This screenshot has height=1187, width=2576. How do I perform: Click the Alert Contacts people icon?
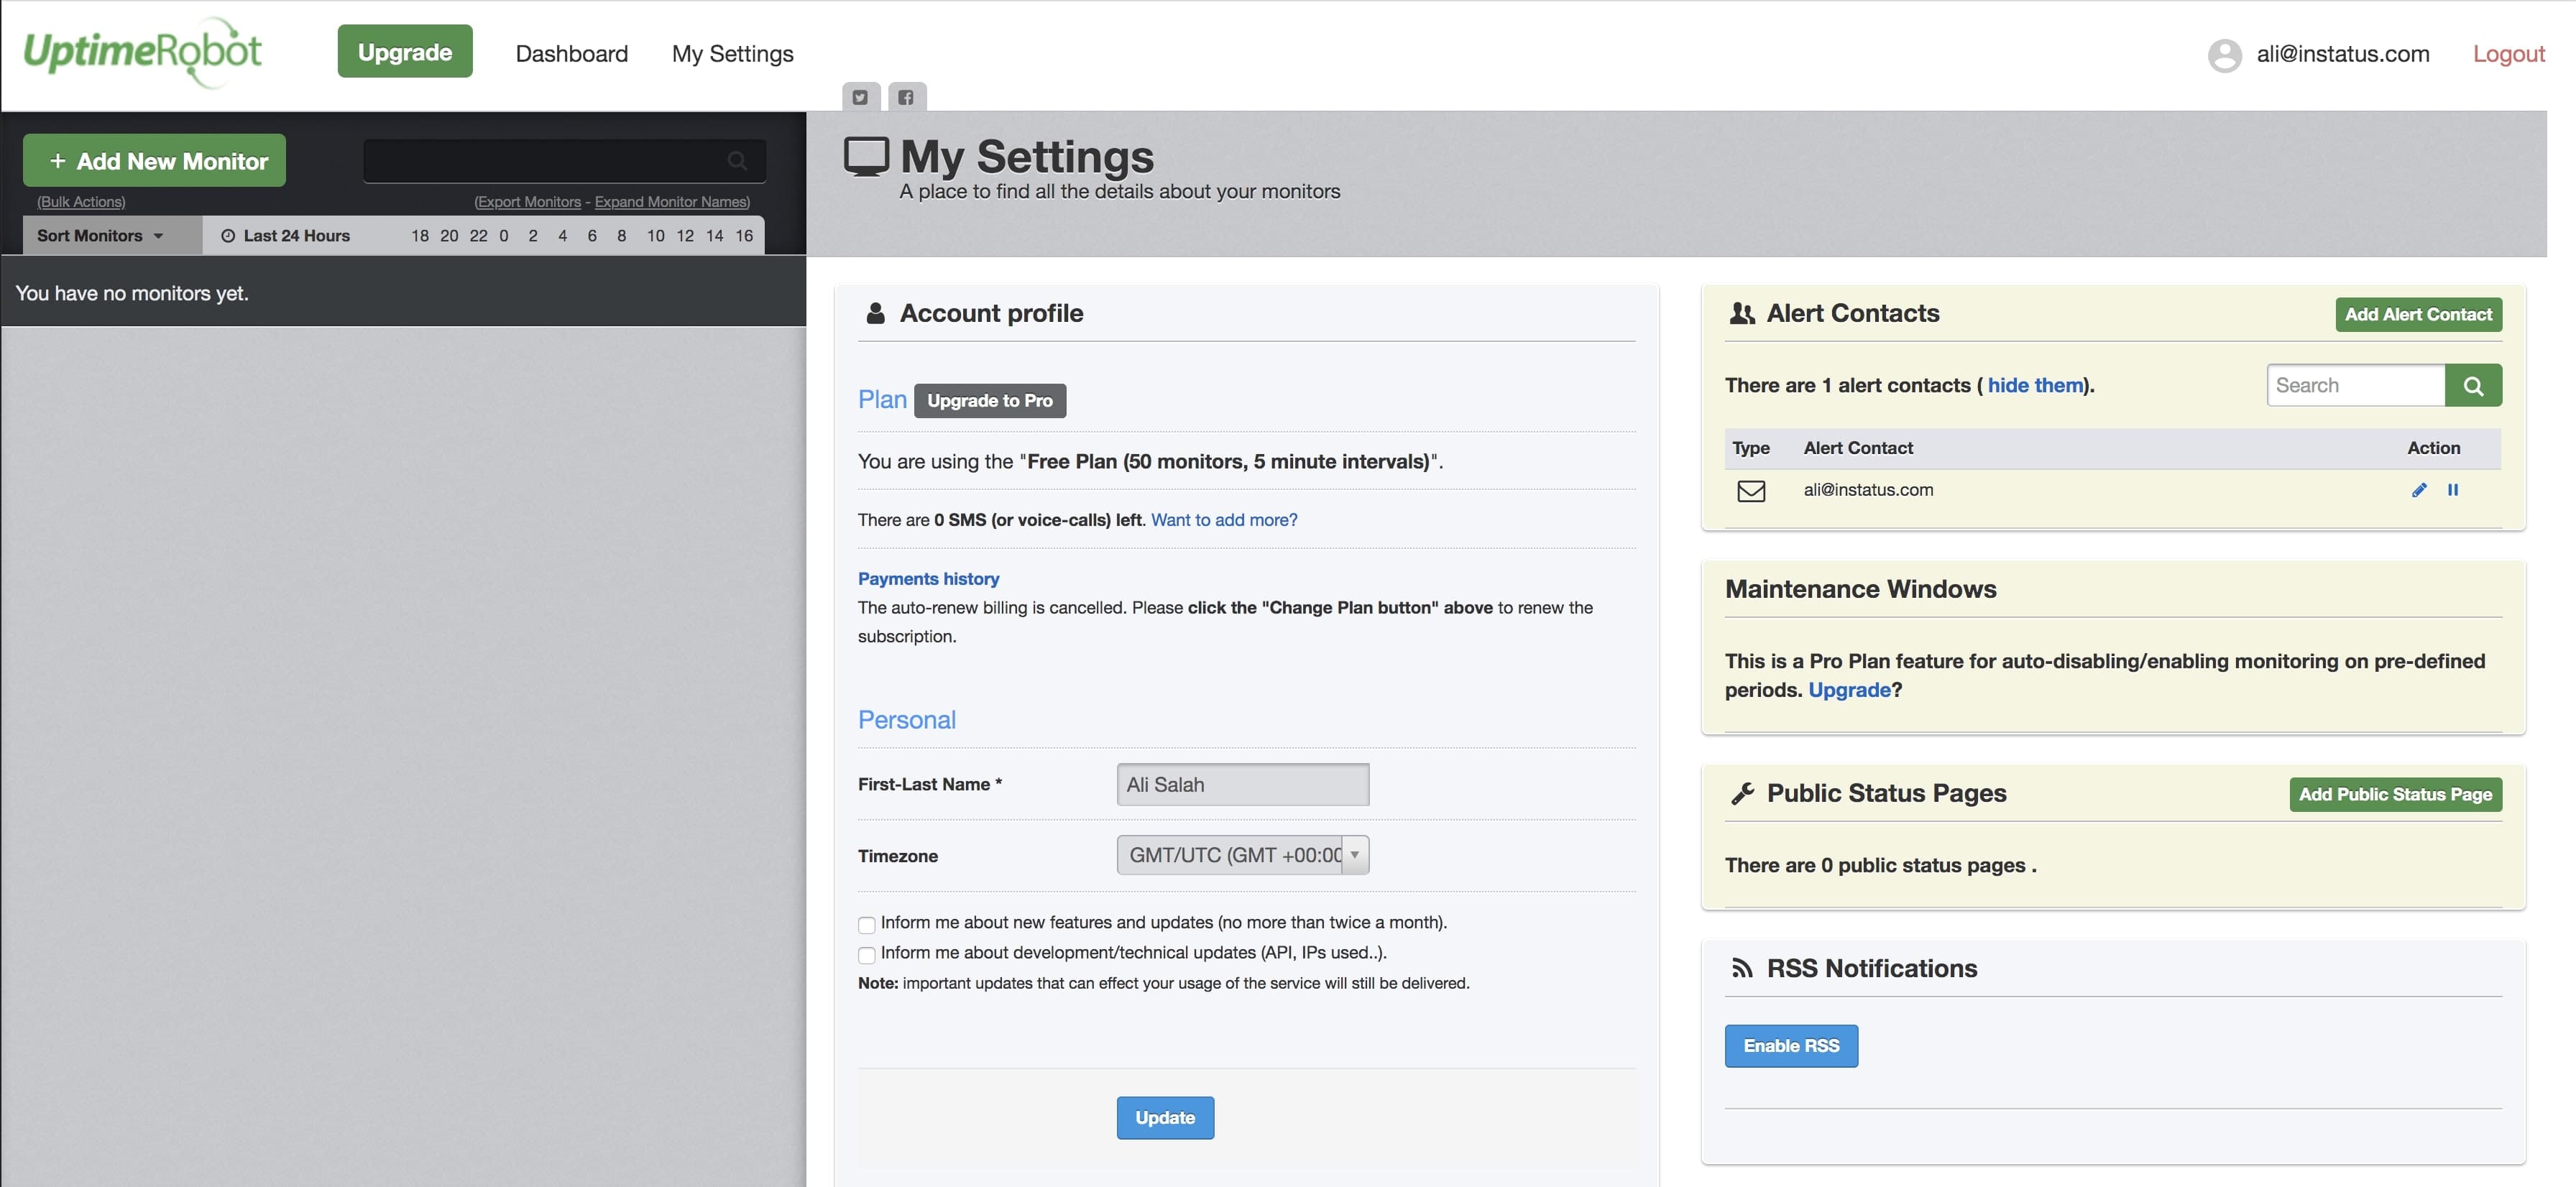(x=1740, y=312)
